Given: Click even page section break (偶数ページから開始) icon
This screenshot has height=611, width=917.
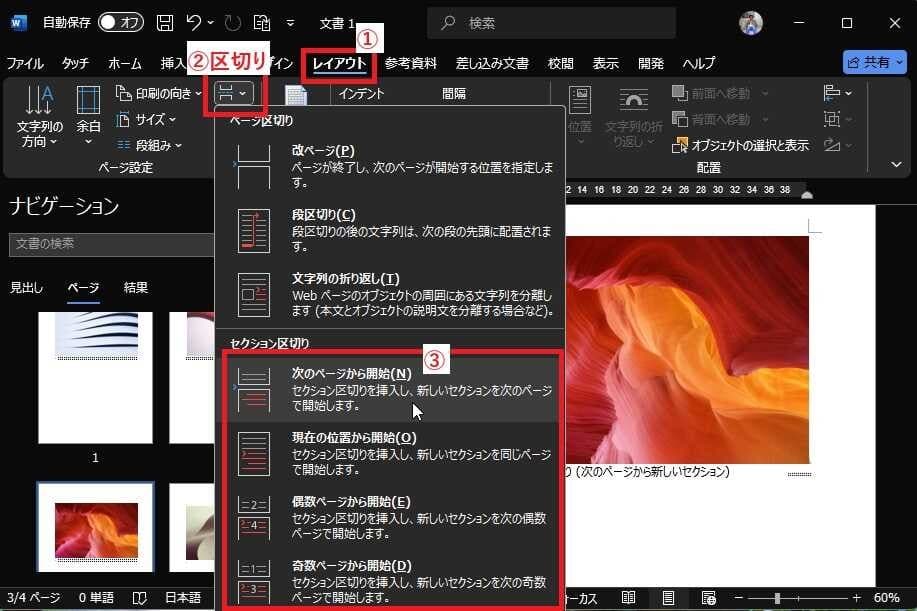Looking at the screenshot, I should [252, 517].
